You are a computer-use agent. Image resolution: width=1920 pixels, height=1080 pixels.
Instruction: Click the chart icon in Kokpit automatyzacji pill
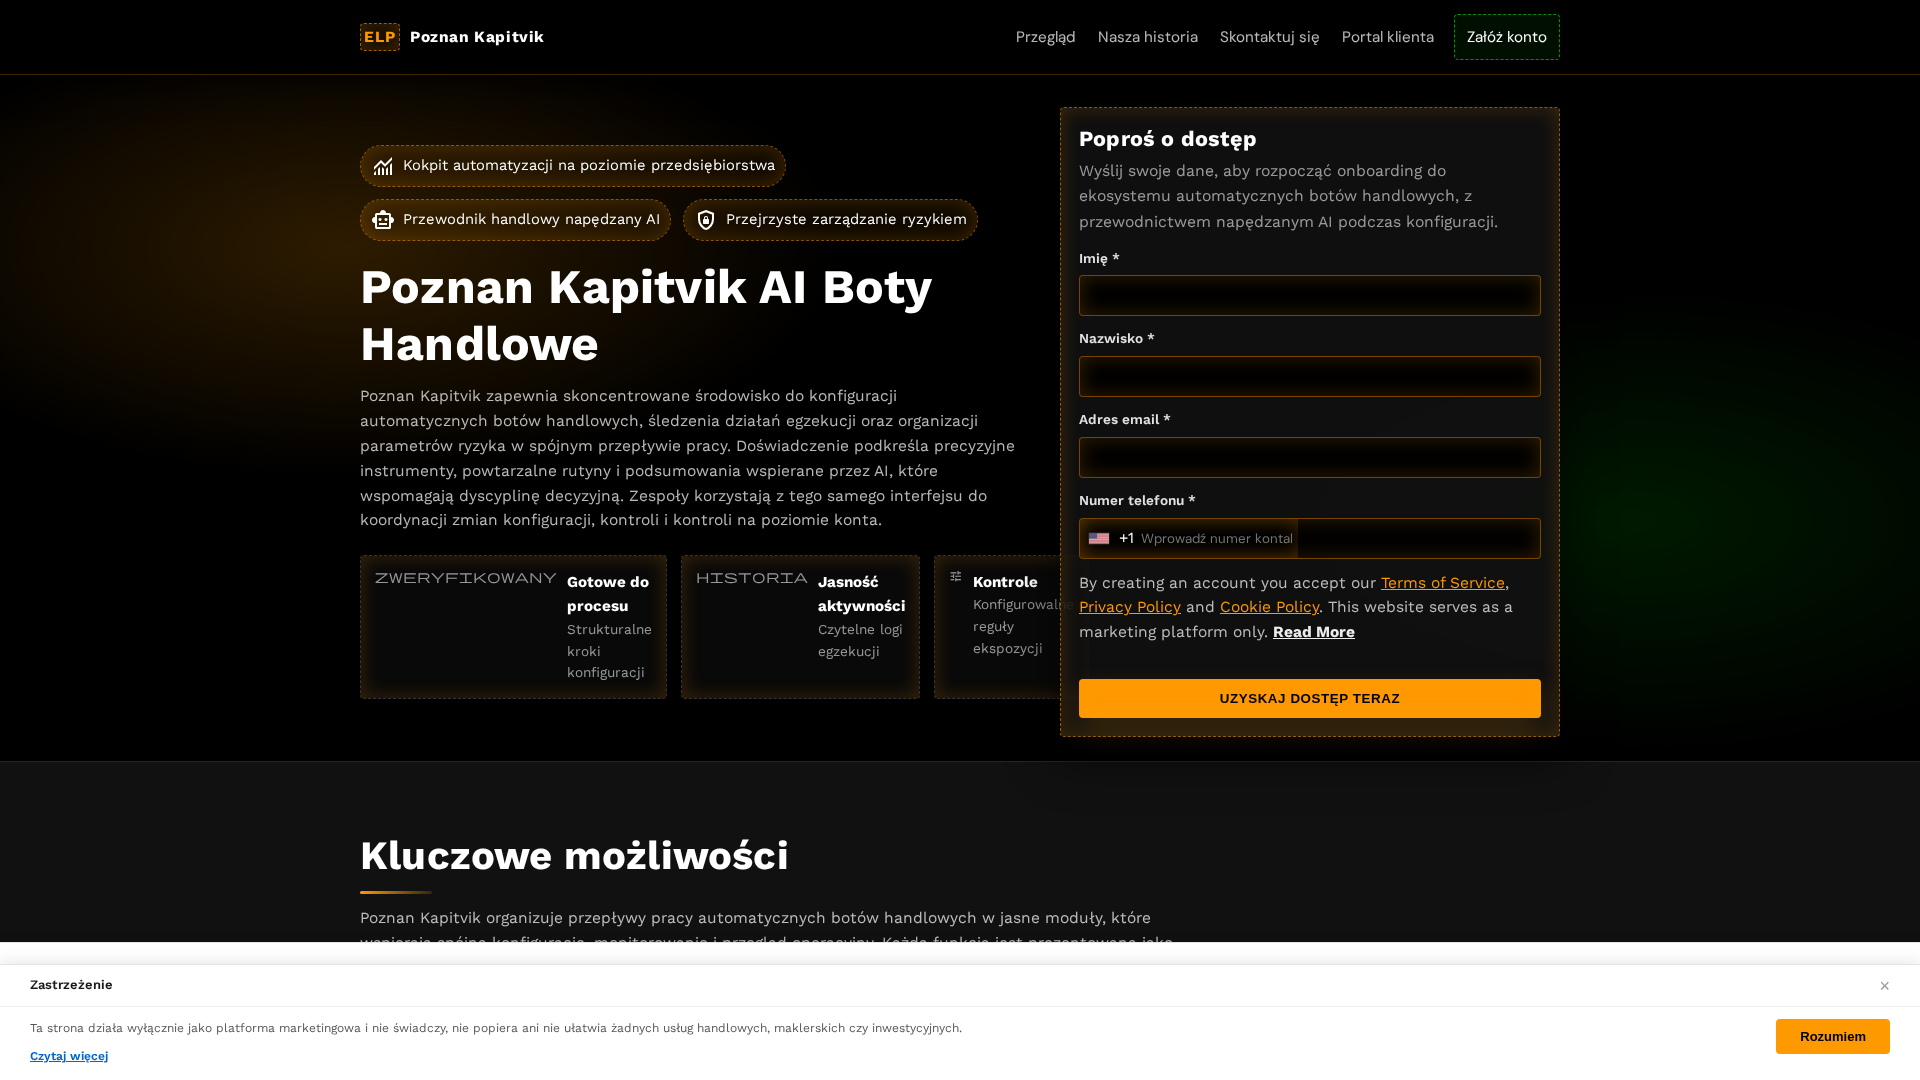383,167
